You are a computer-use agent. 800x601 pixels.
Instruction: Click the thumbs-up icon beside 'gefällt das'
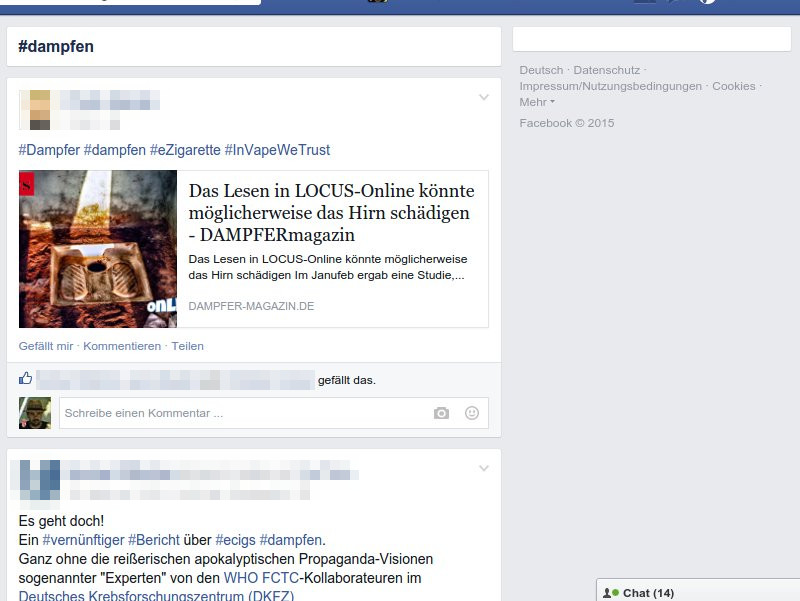[x=26, y=379]
